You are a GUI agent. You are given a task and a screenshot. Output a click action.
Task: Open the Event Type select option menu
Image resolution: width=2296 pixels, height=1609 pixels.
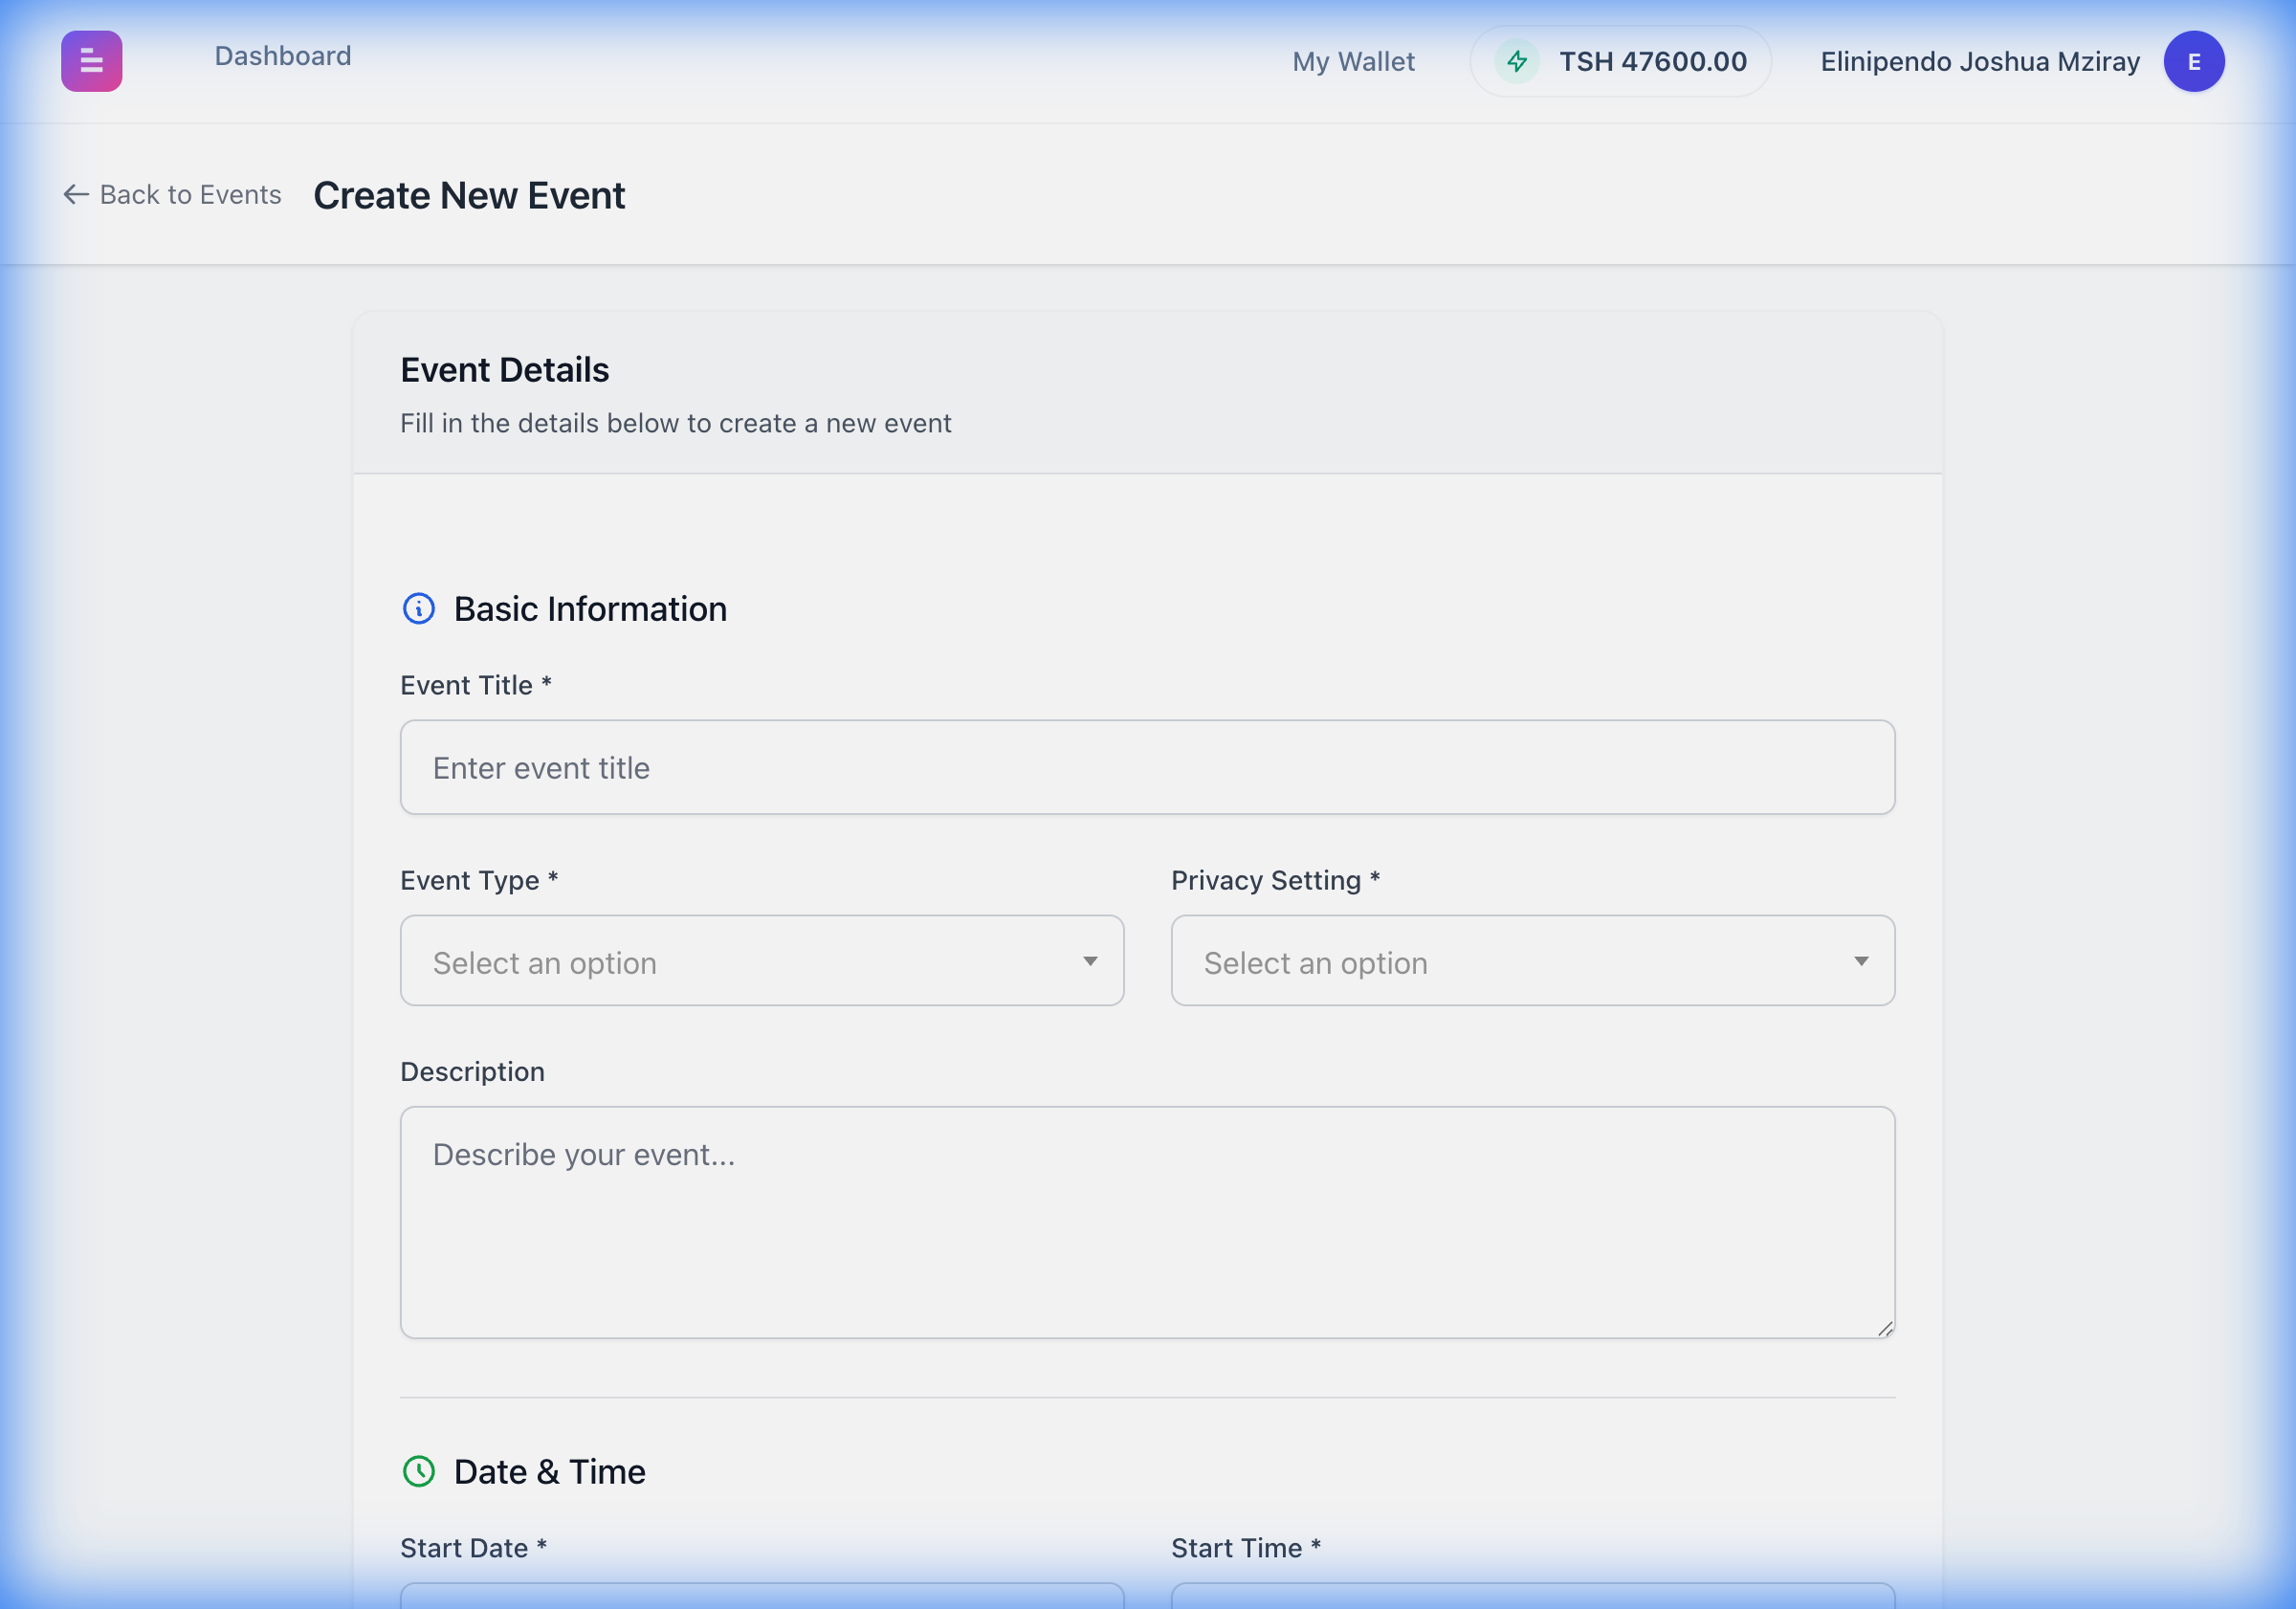pyautogui.click(x=762, y=961)
